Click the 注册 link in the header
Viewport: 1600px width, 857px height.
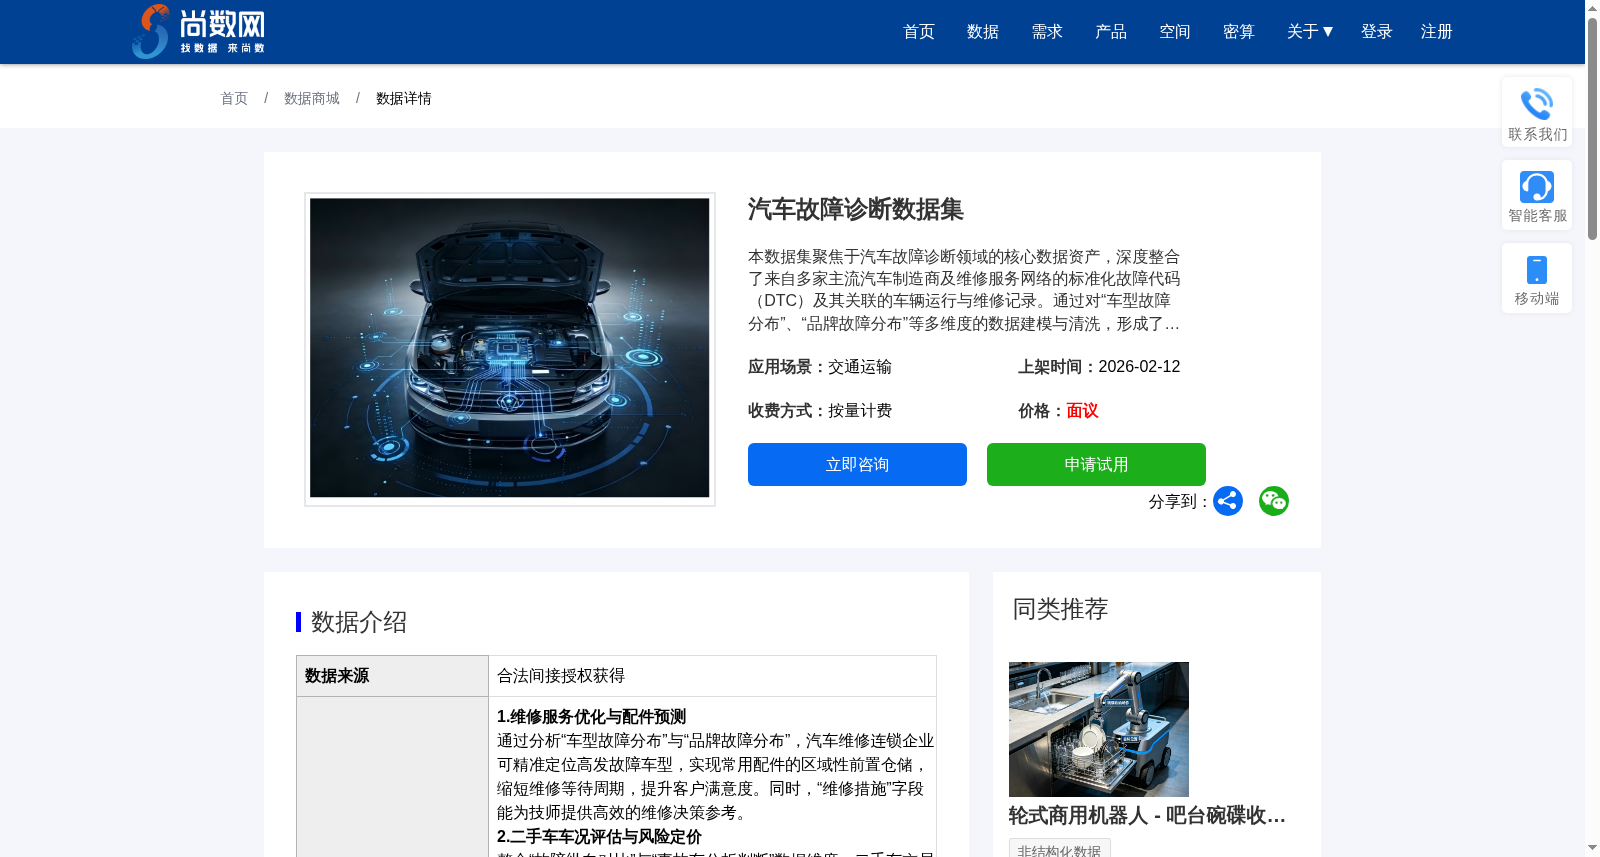click(1437, 32)
